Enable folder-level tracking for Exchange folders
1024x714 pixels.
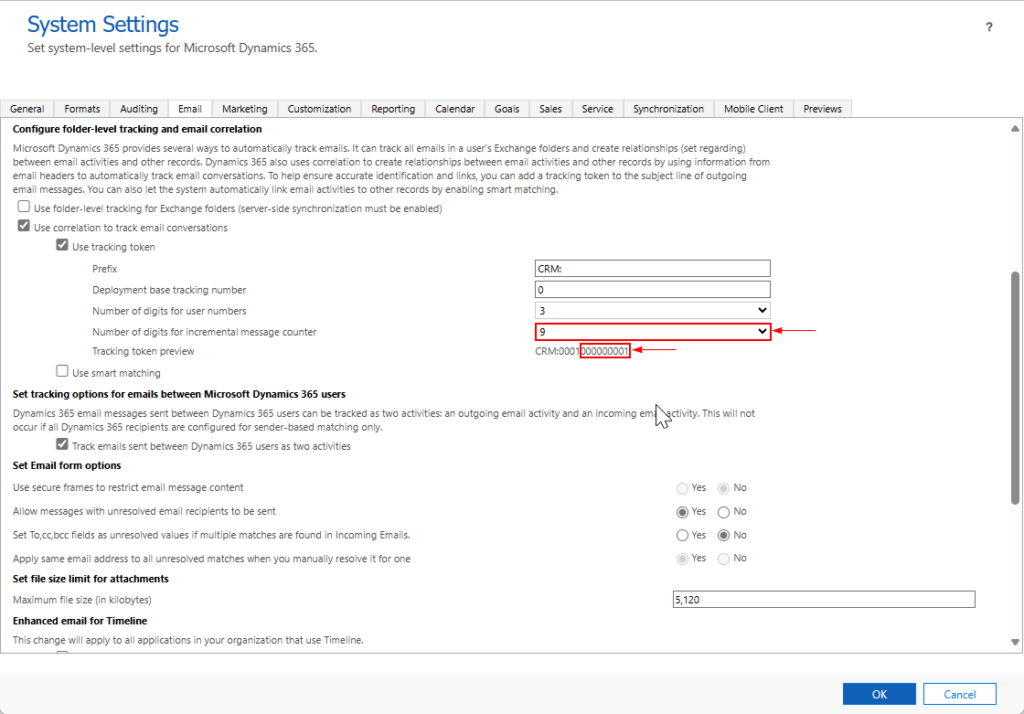coord(23,207)
